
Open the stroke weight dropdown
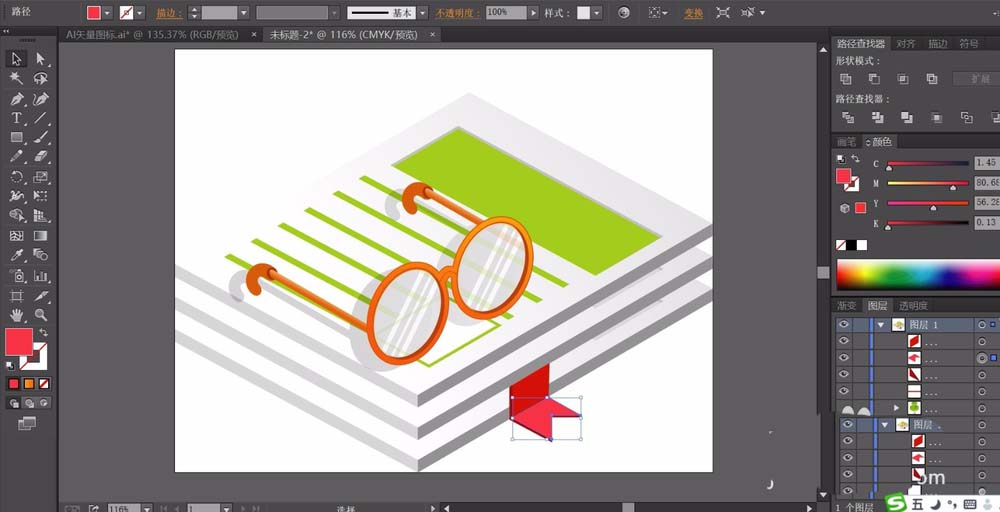point(244,13)
